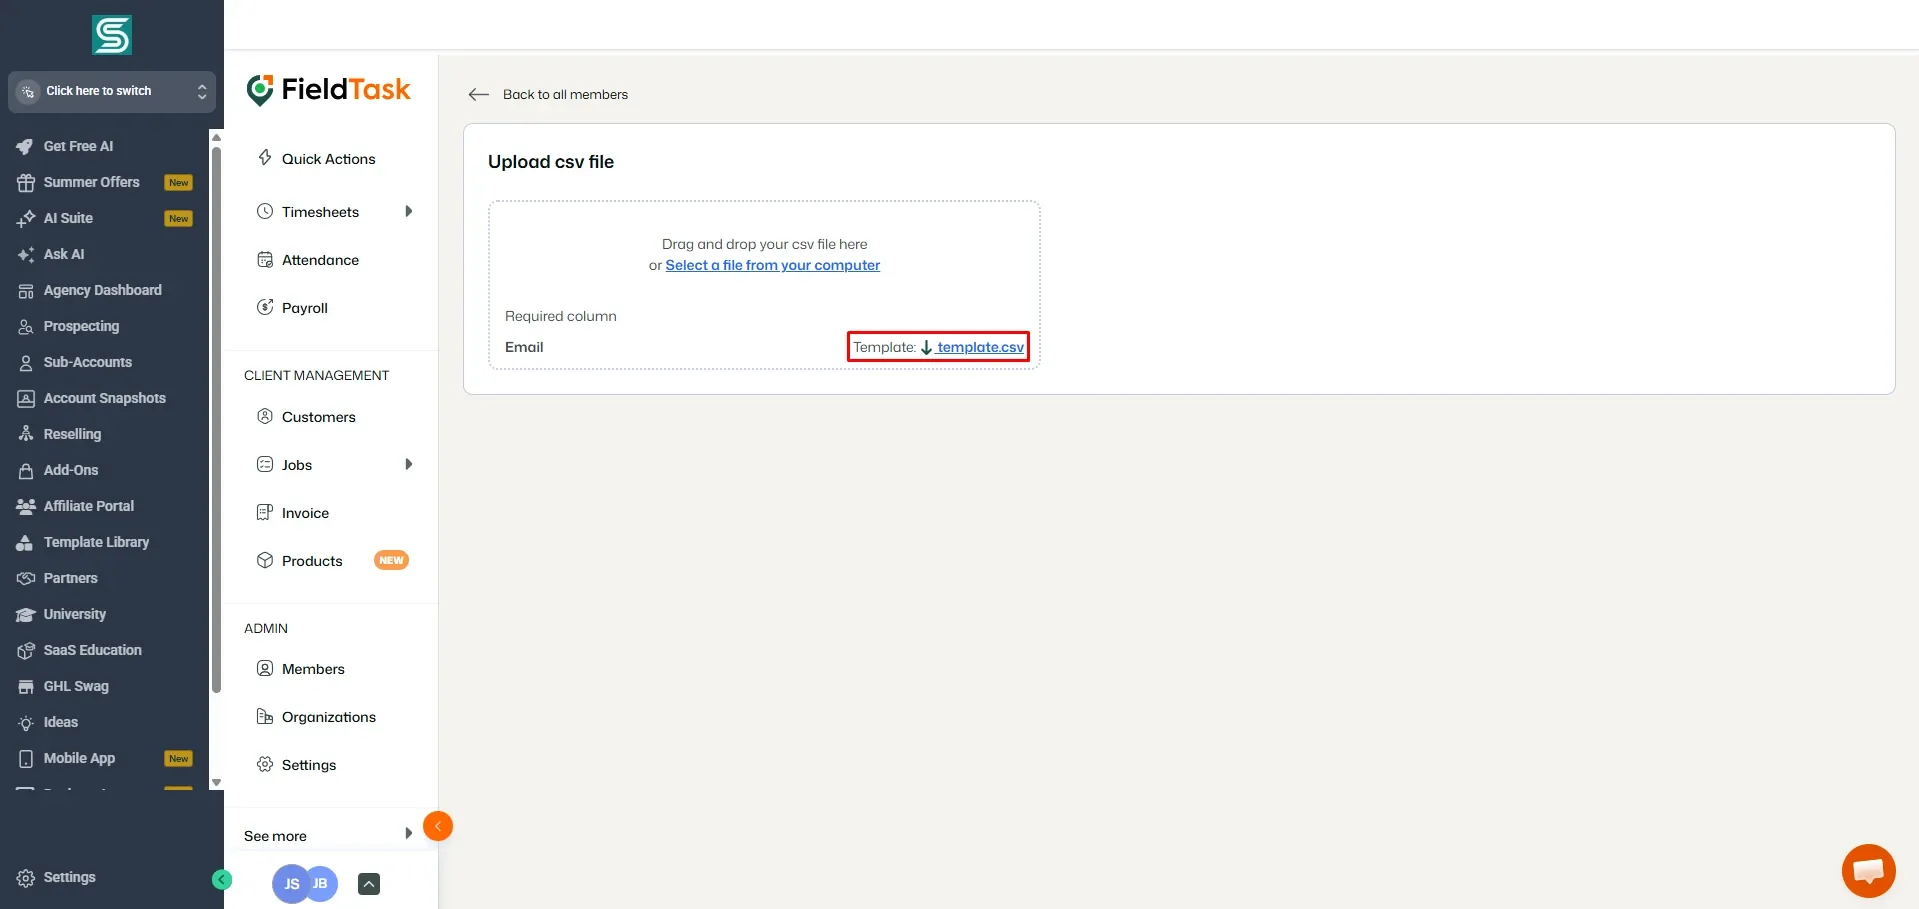This screenshot has width=1919, height=909.
Task: Click Back to all members link
Action: (565, 94)
